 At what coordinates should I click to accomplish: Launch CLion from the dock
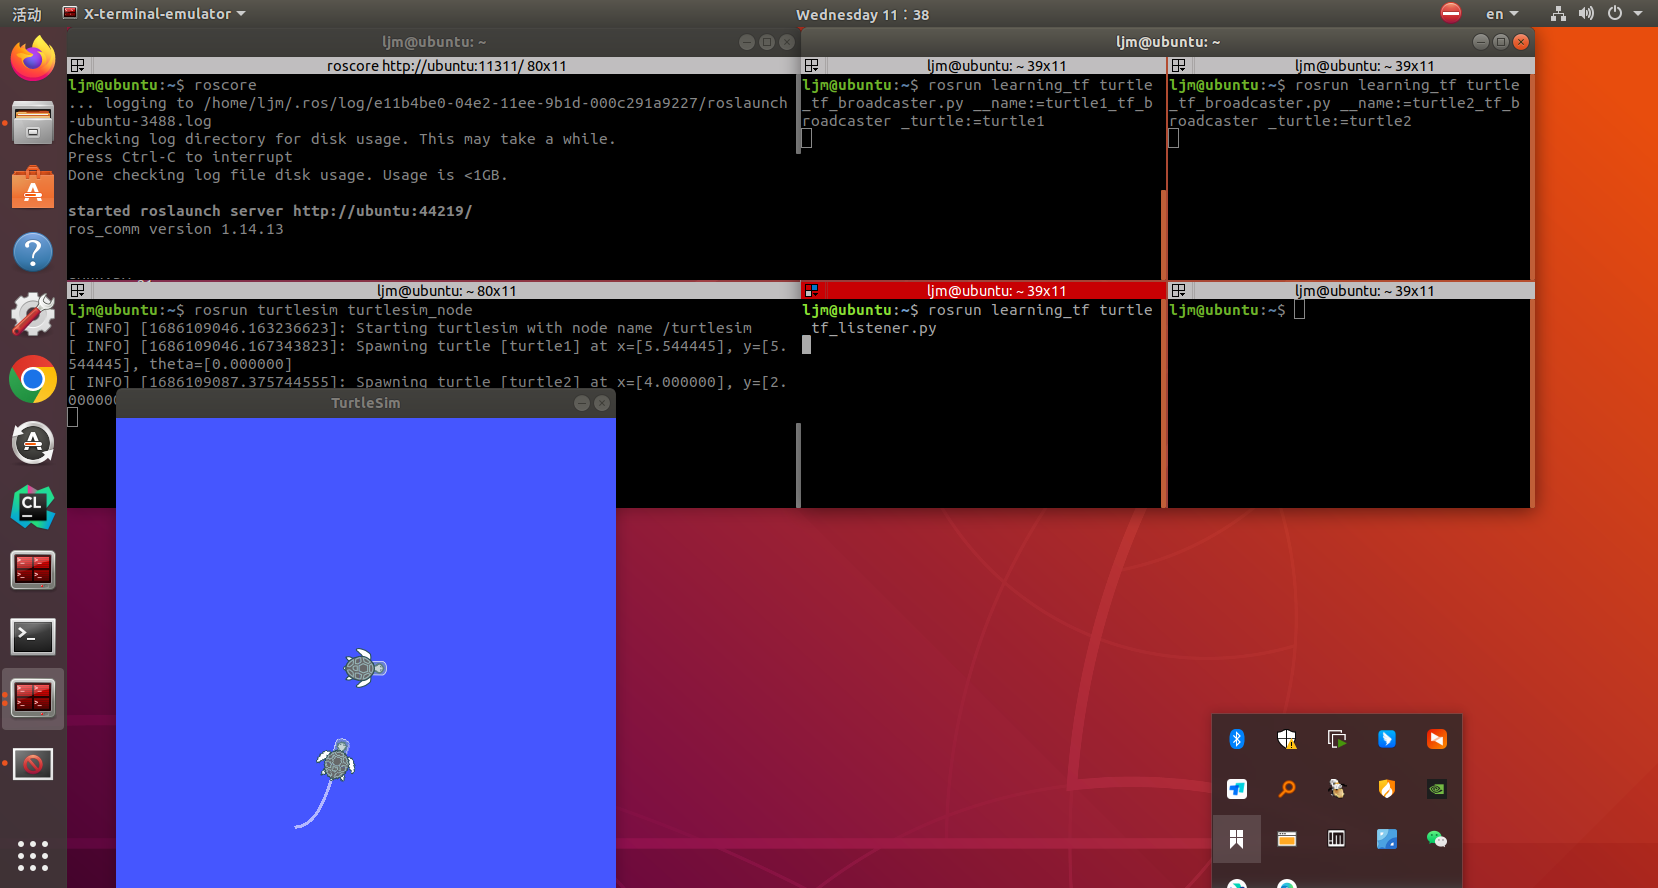[33, 507]
